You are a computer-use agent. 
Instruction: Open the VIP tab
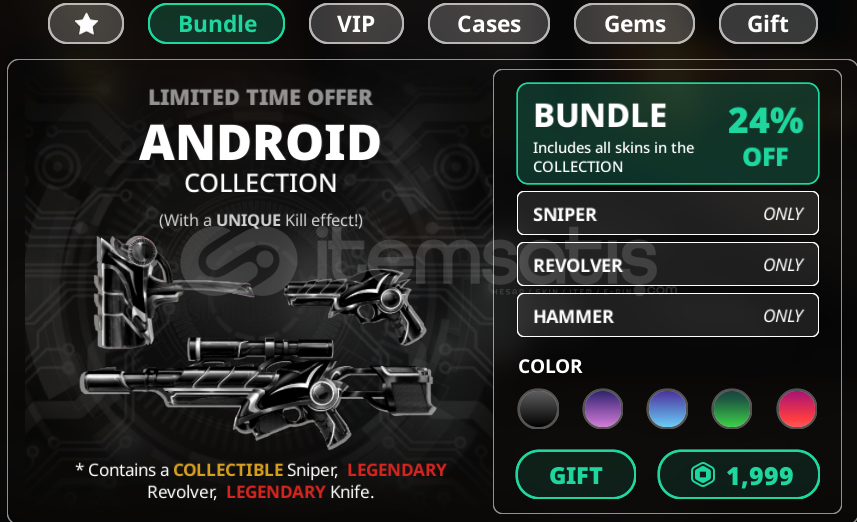356,24
